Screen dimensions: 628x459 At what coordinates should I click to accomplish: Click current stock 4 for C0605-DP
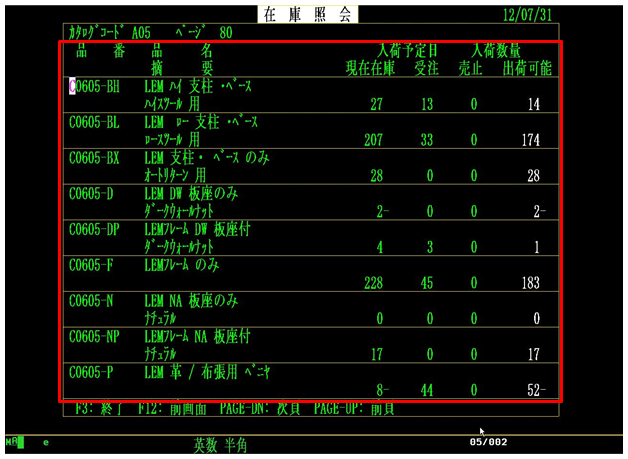(380, 247)
